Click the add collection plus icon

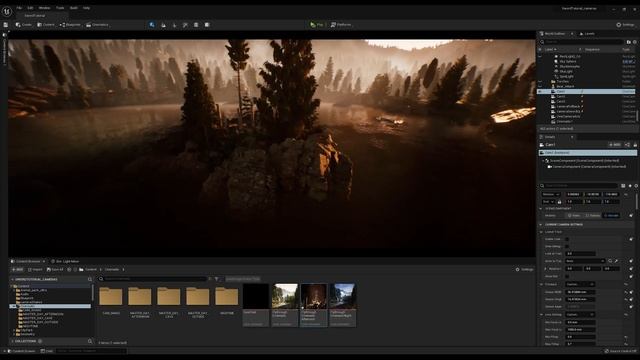[x=40, y=341]
